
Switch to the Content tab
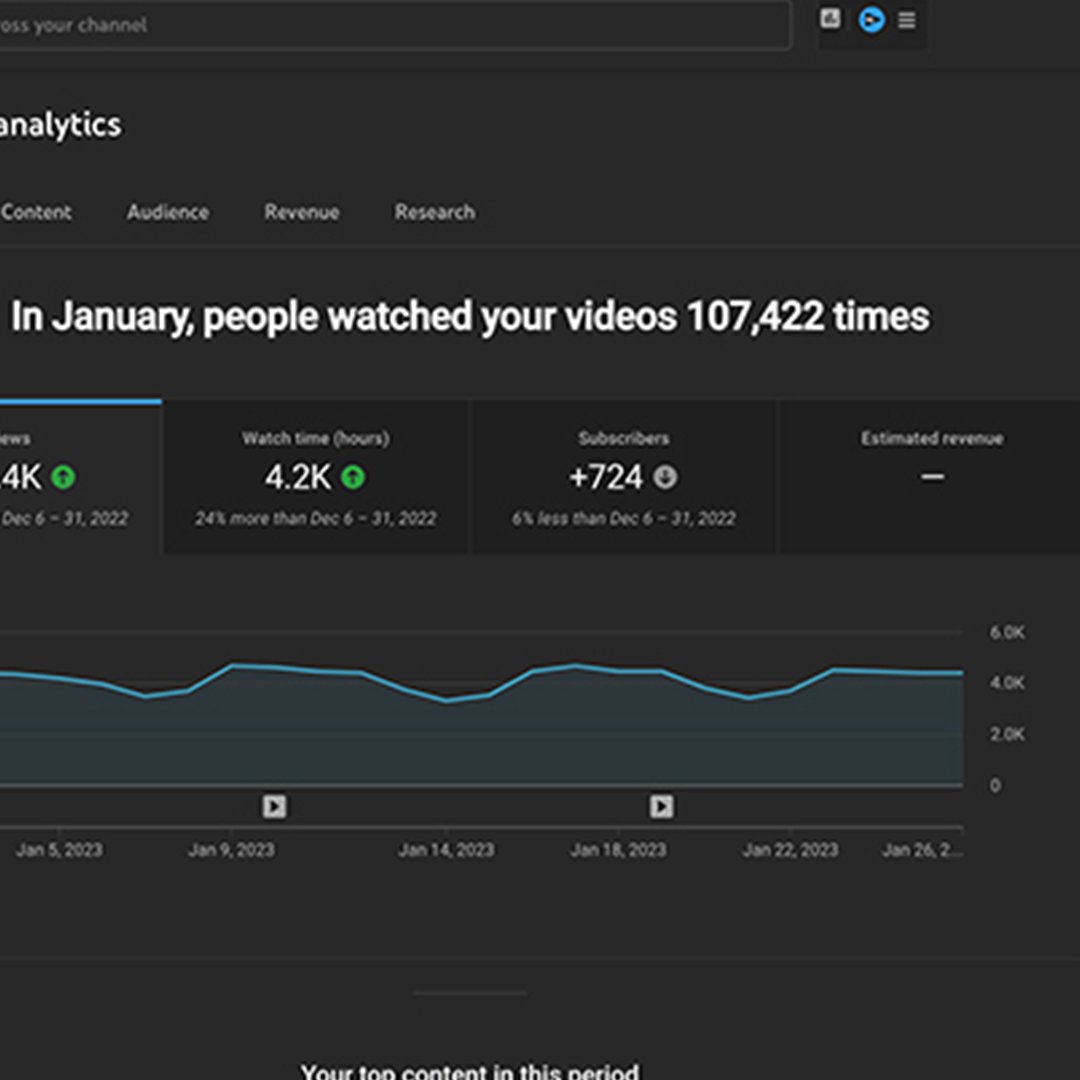pyautogui.click(x=36, y=212)
